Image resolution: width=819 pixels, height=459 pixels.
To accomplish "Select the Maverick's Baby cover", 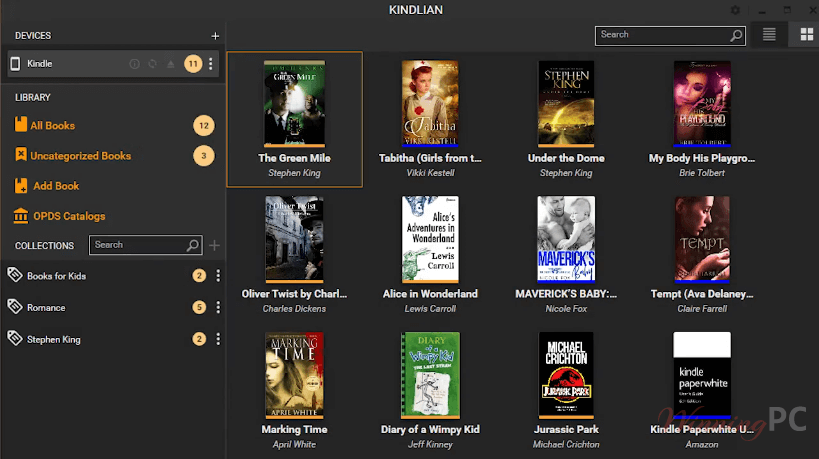I will click(x=566, y=239).
